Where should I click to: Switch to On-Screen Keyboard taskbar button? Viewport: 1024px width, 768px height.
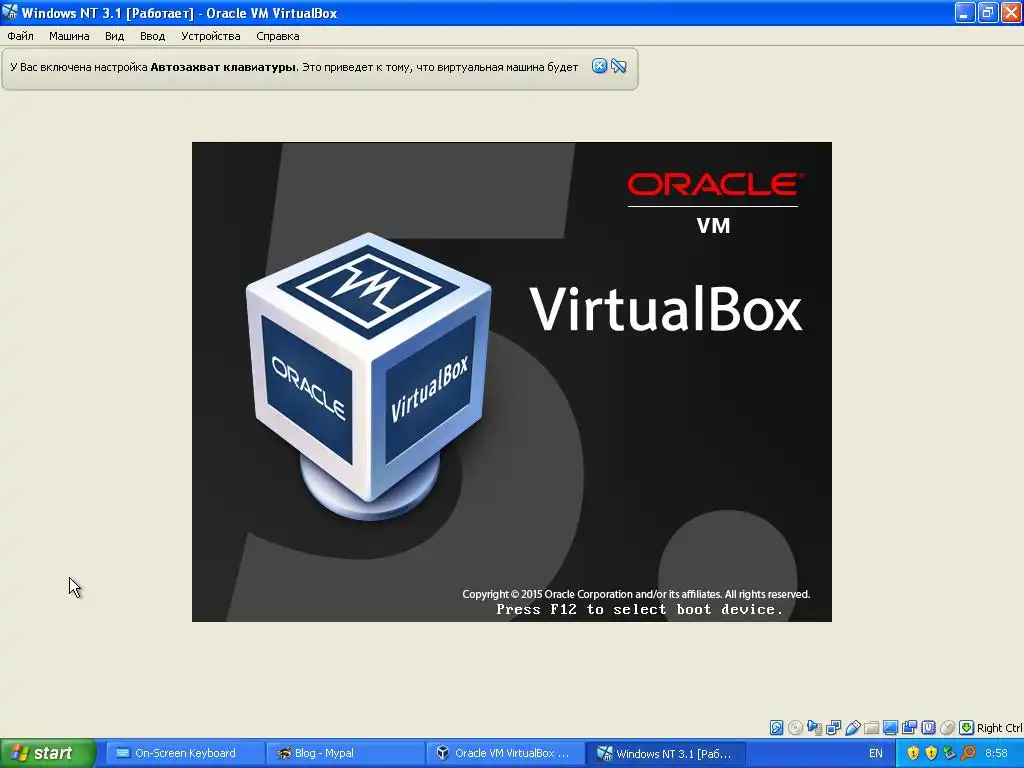point(185,754)
